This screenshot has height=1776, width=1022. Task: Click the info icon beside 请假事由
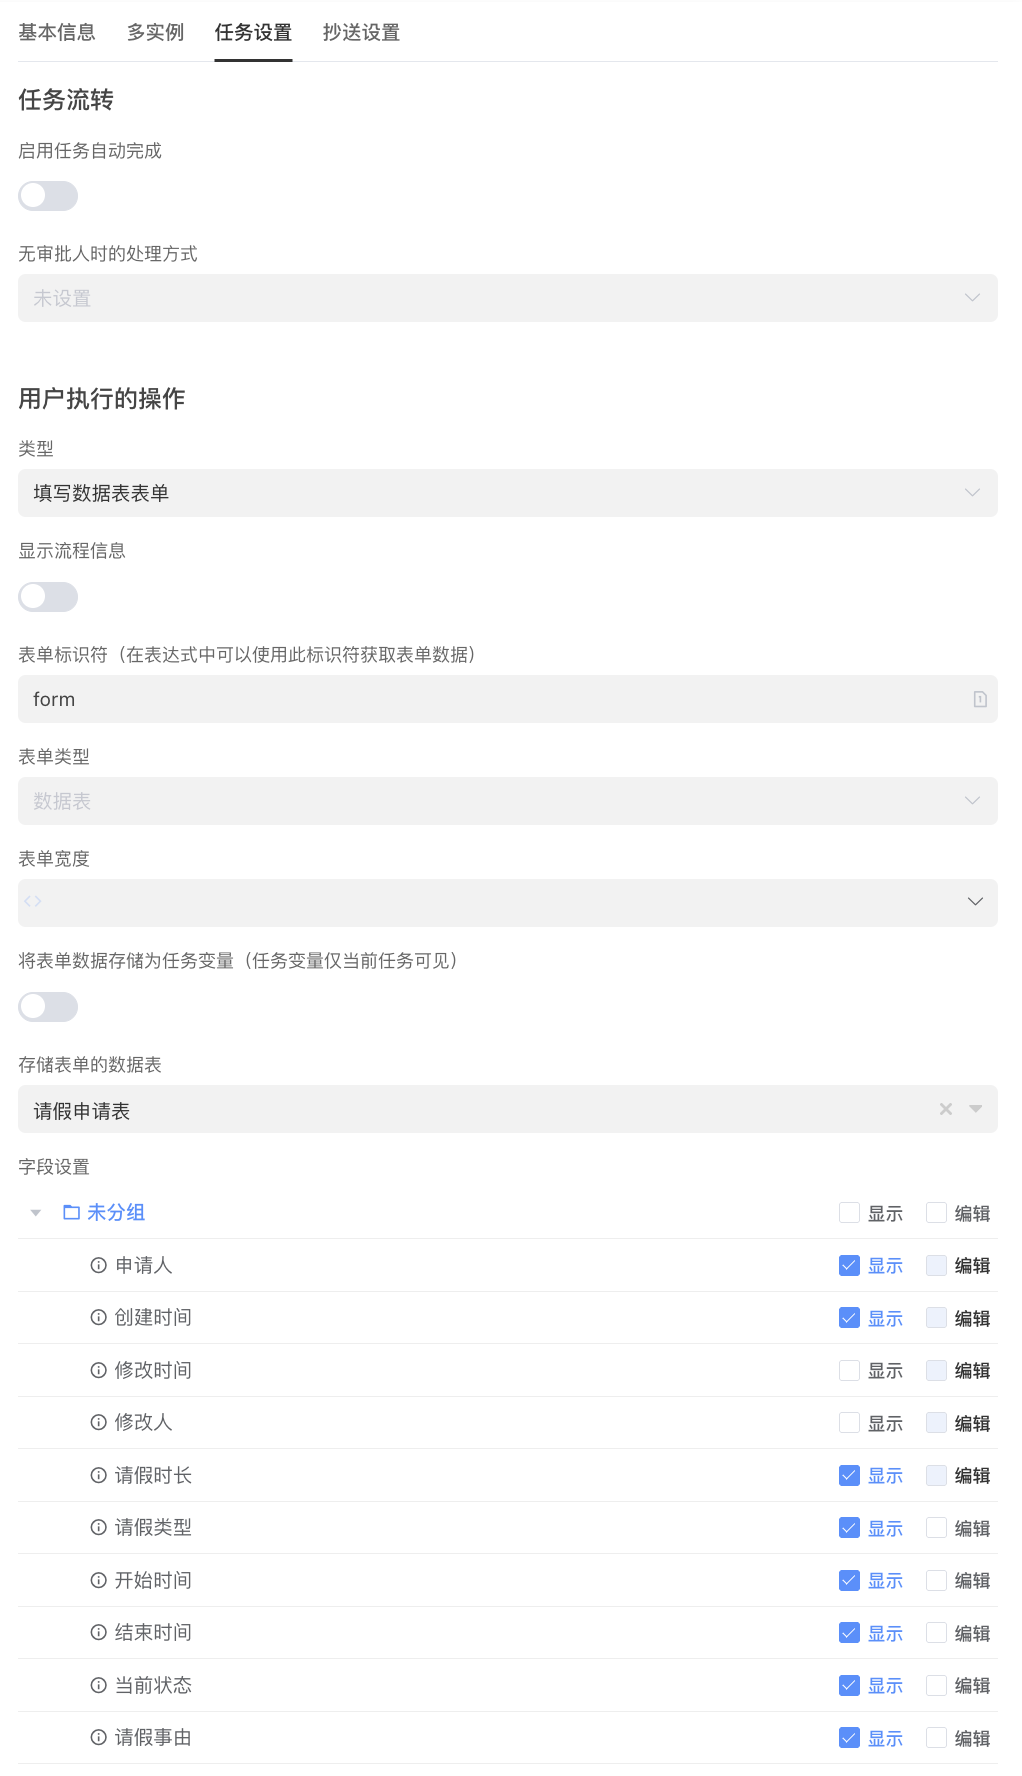pos(98,1737)
